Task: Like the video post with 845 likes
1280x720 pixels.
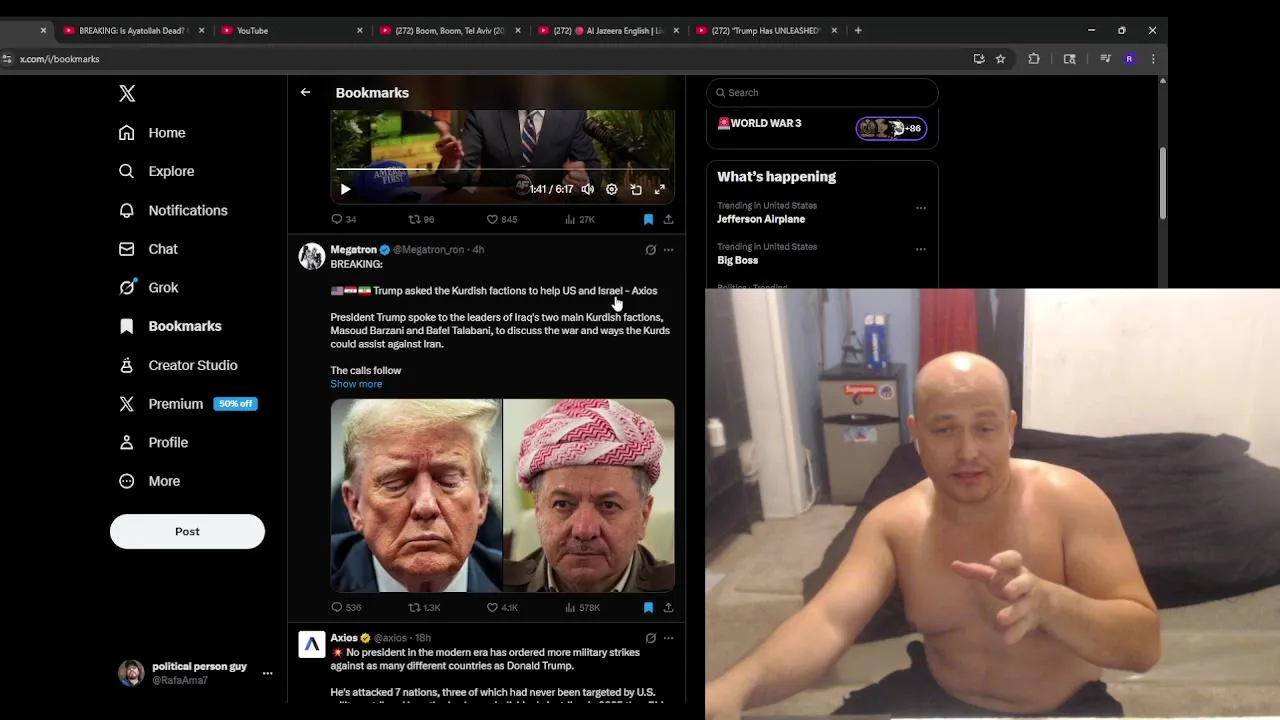Action: pos(502,219)
